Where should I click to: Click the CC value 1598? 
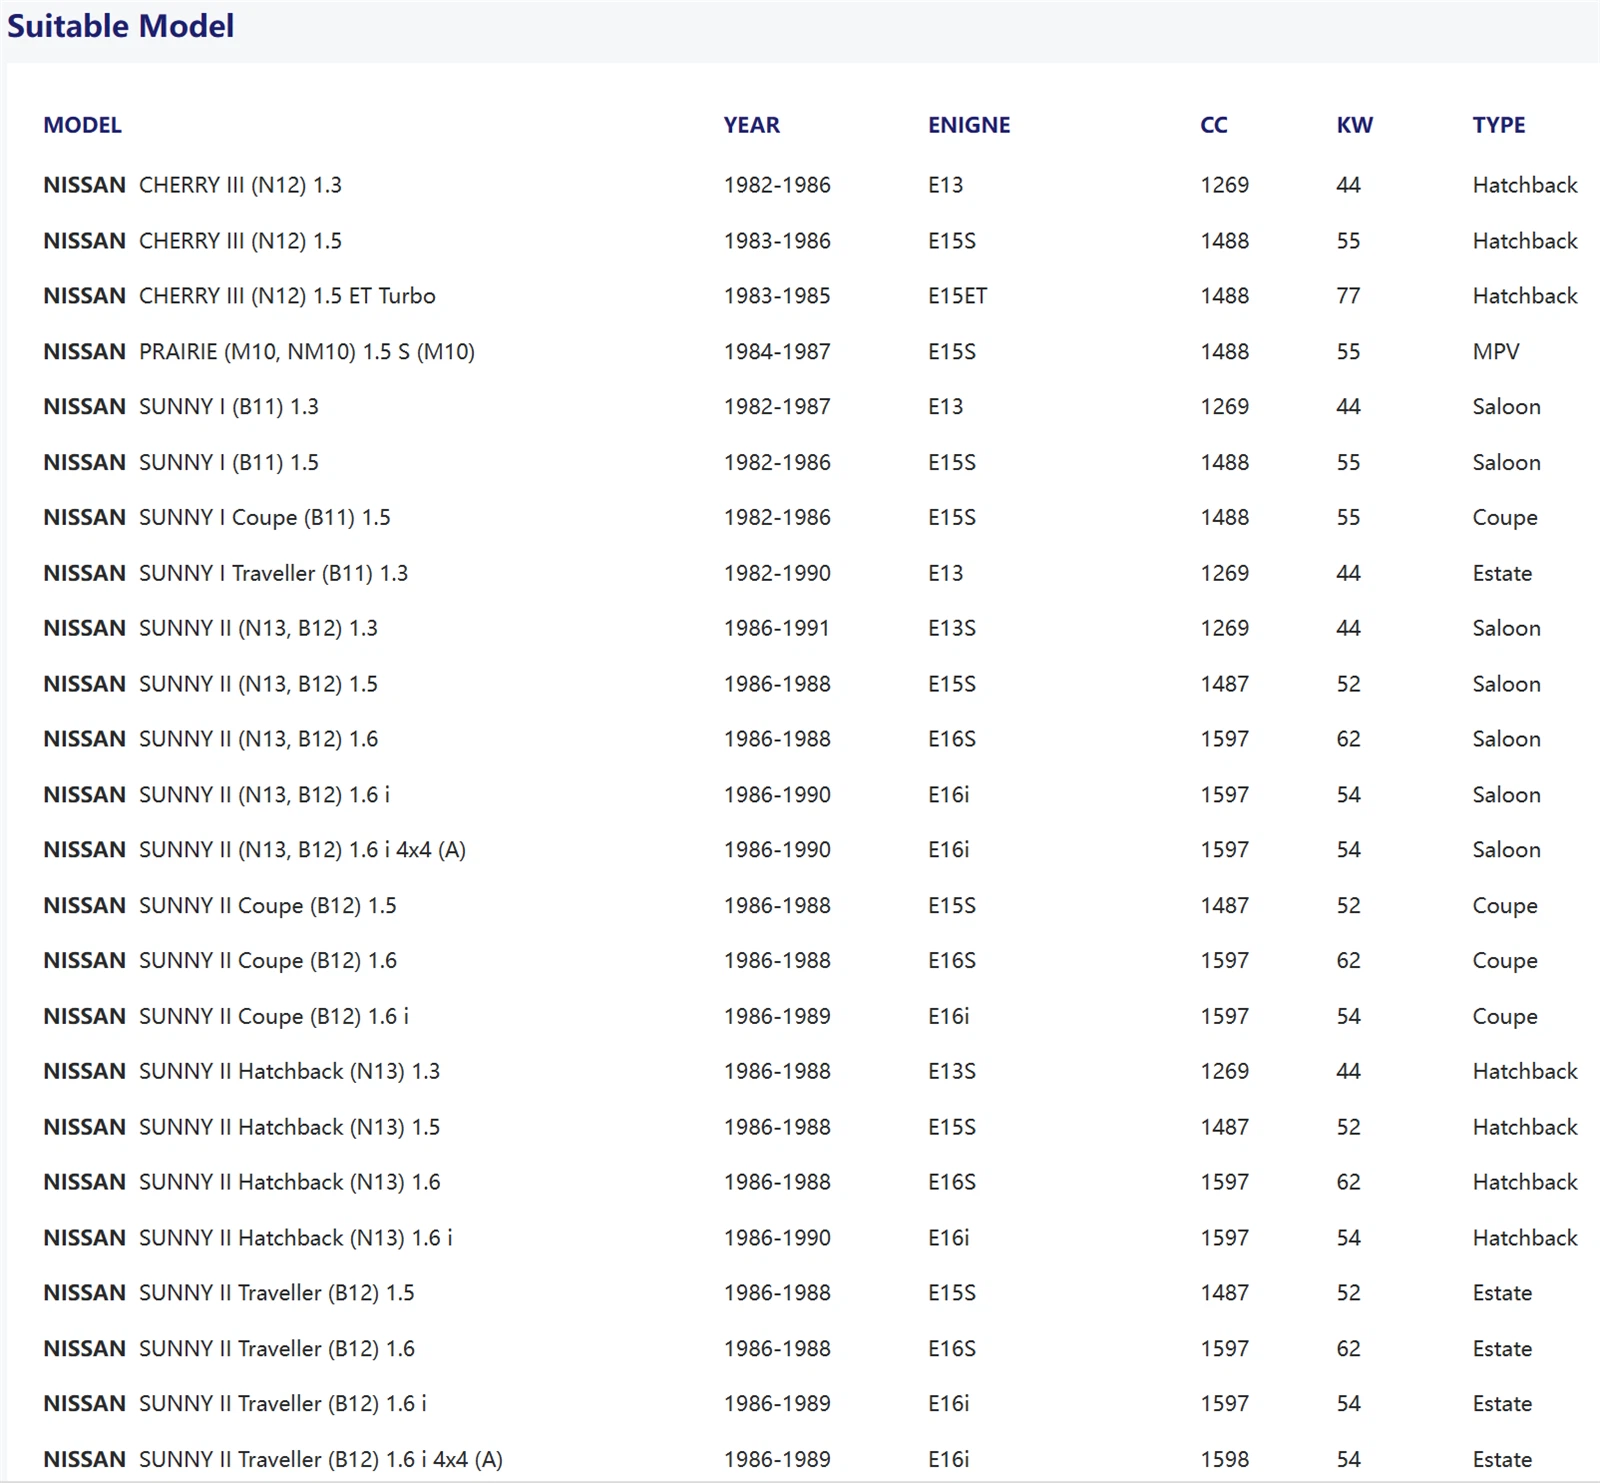[x=1225, y=1460]
